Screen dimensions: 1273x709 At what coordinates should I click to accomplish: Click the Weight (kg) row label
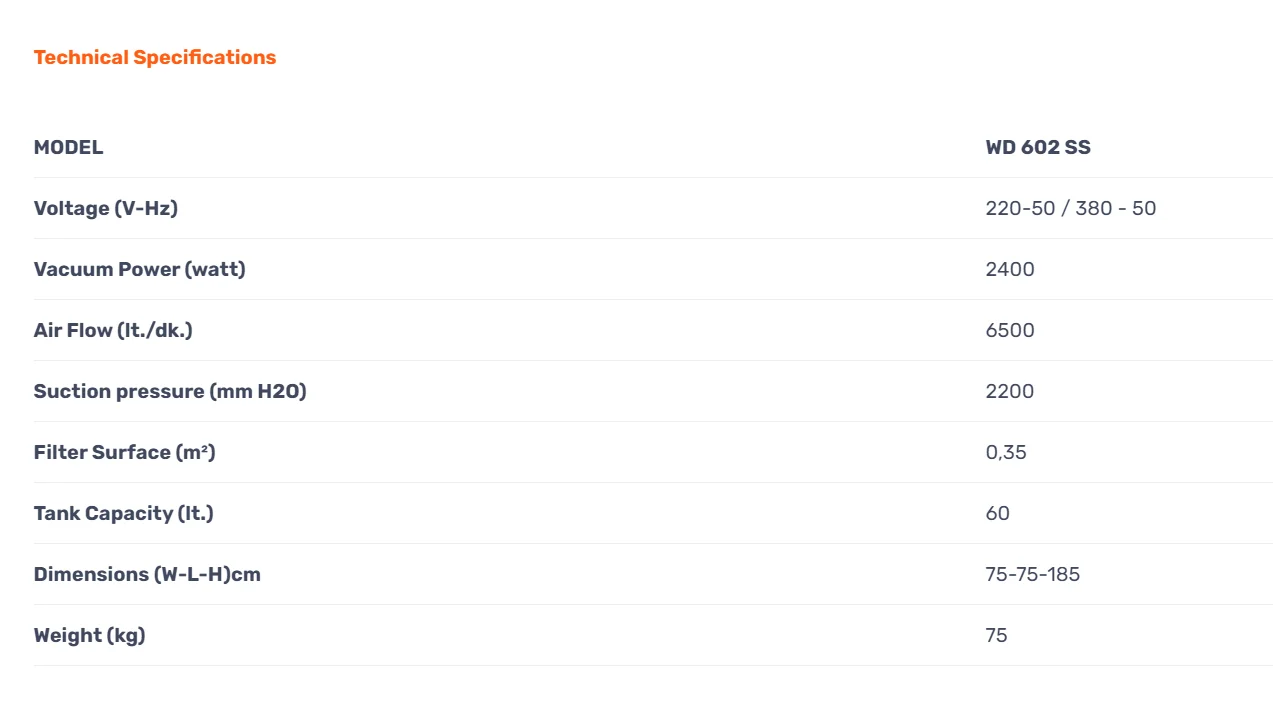tap(89, 635)
